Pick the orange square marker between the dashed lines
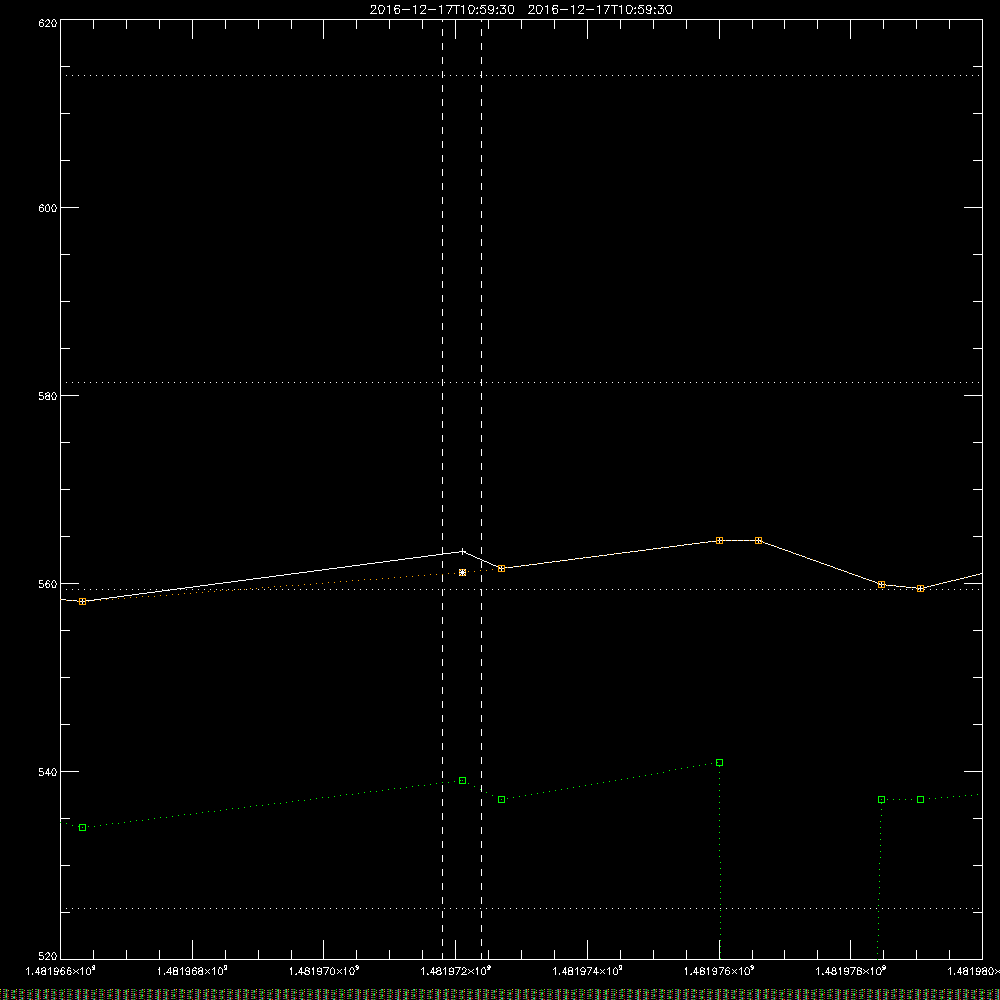 [x=462, y=573]
